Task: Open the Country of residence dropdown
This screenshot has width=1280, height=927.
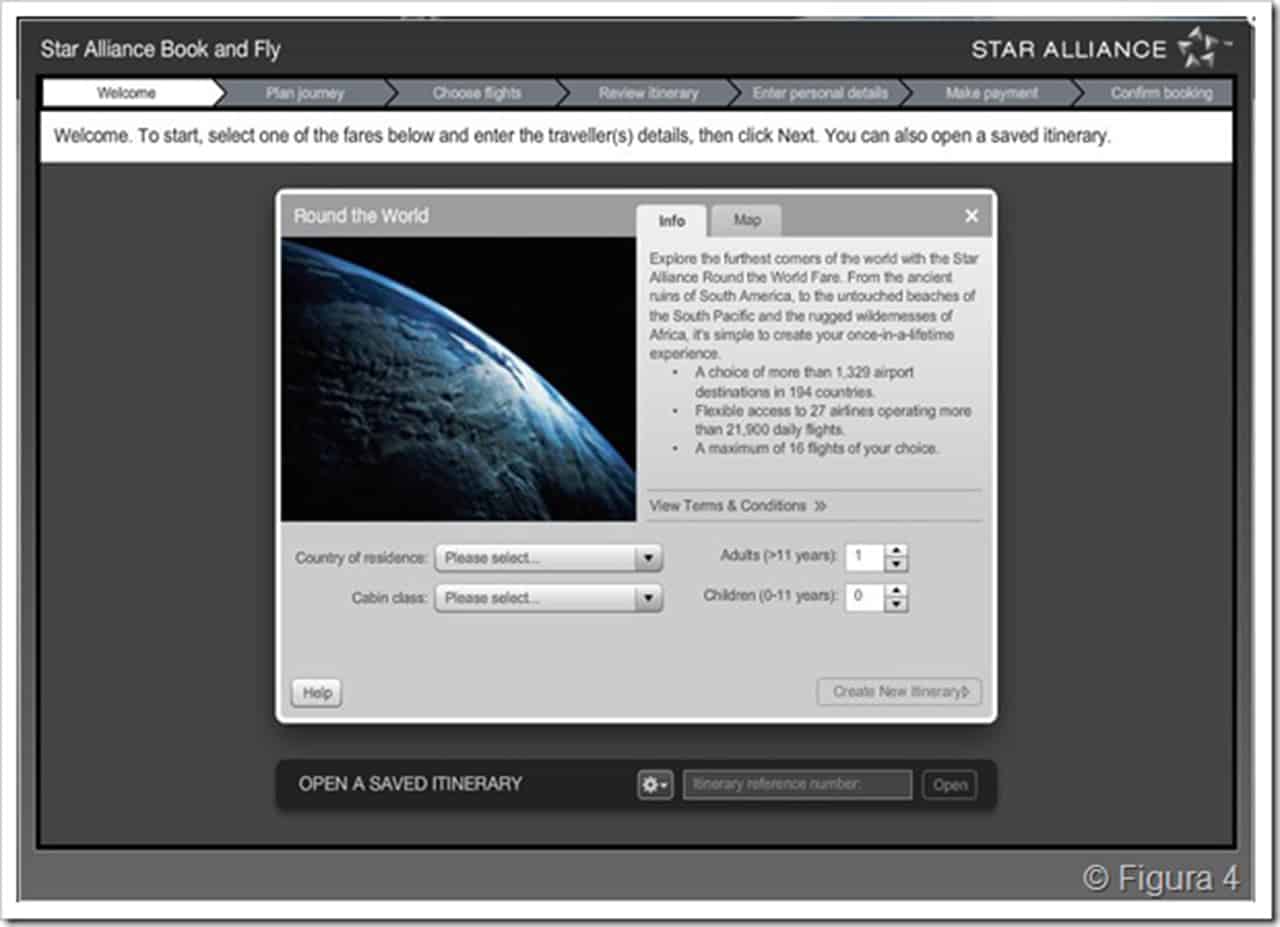Action: point(548,558)
